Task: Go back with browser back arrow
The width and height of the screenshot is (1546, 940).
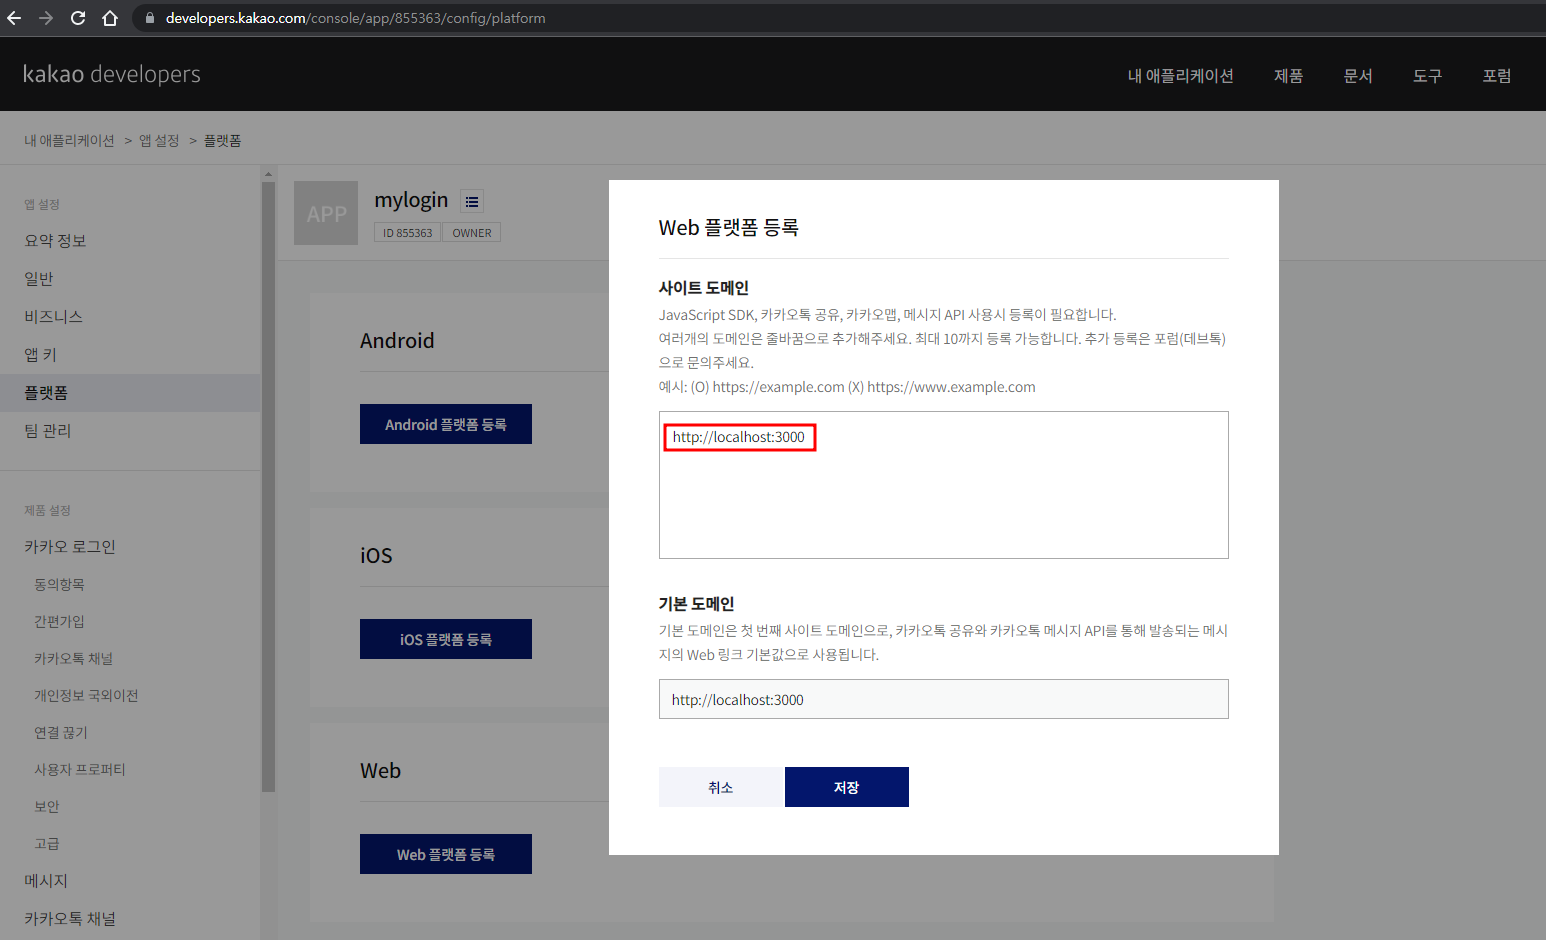Action: pyautogui.click(x=14, y=18)
